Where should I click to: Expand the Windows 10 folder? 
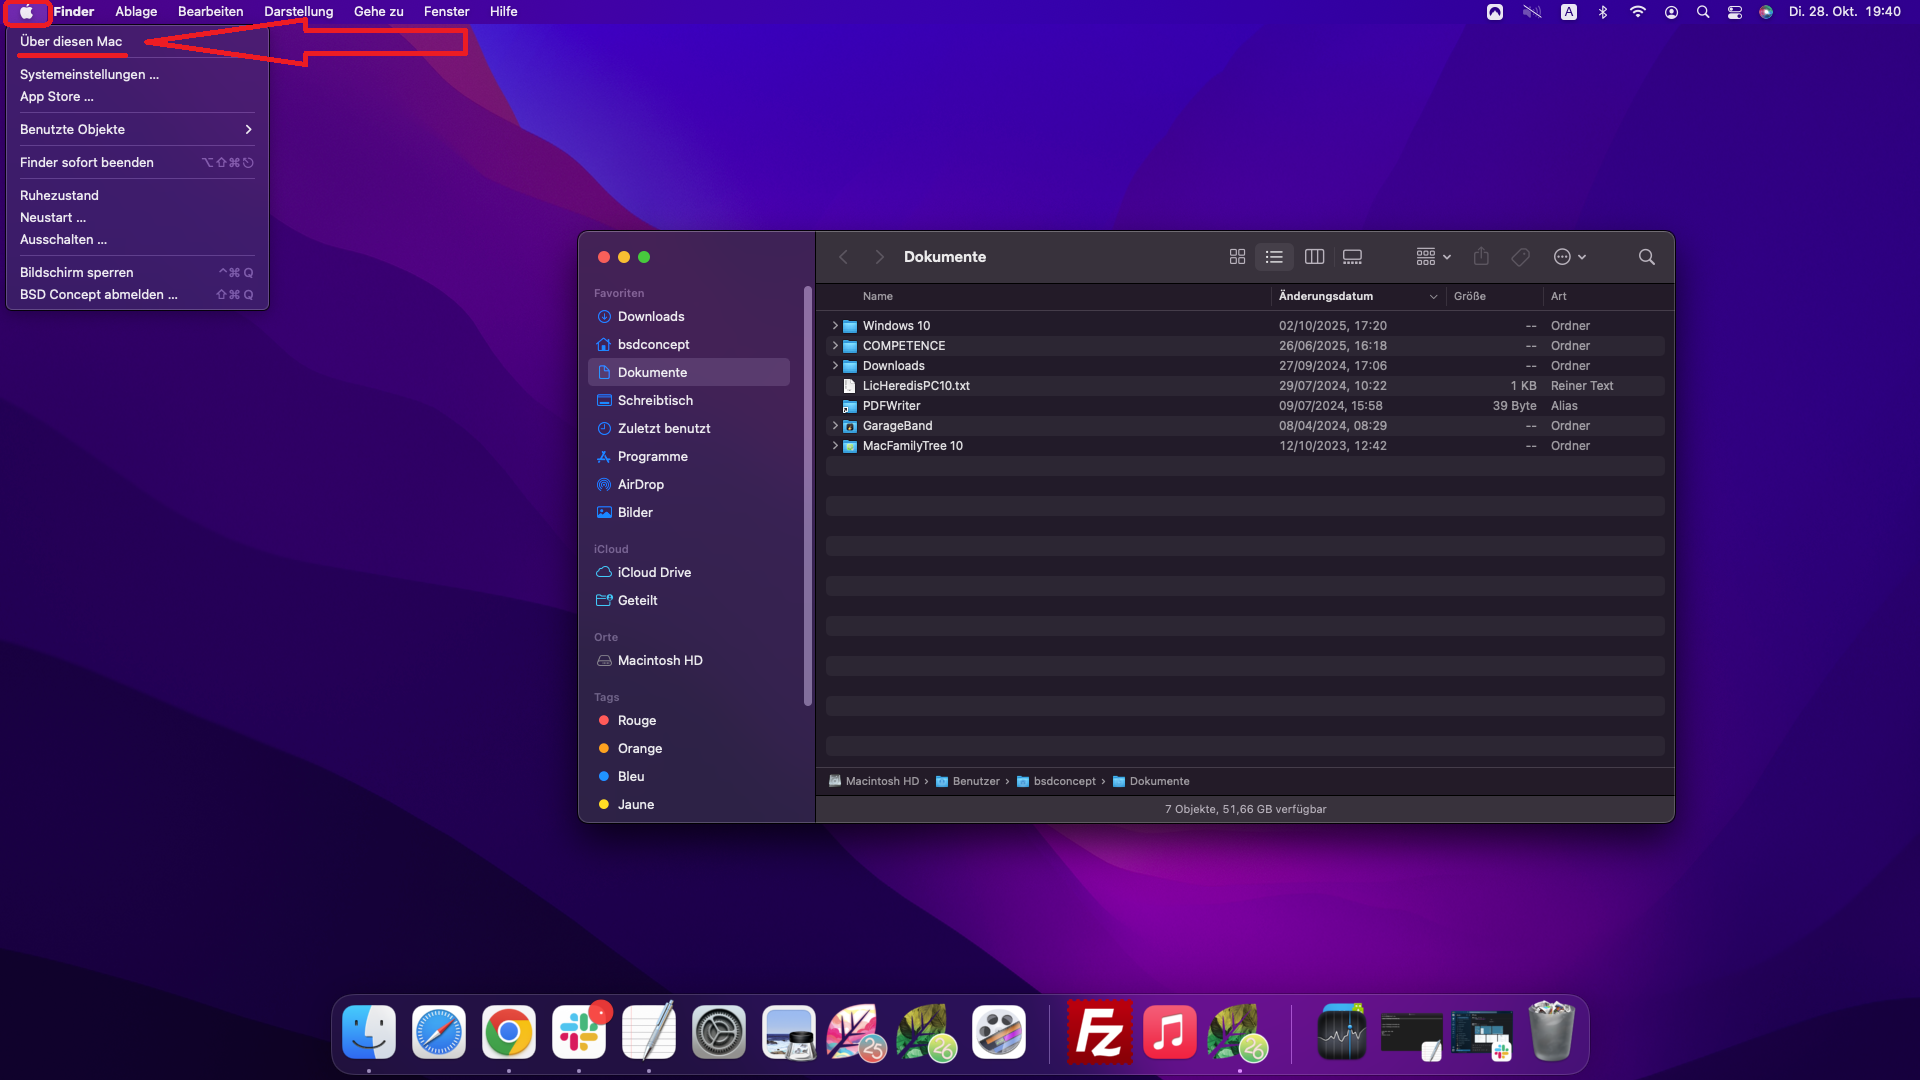pyautogui.click(x=835, y=326)
